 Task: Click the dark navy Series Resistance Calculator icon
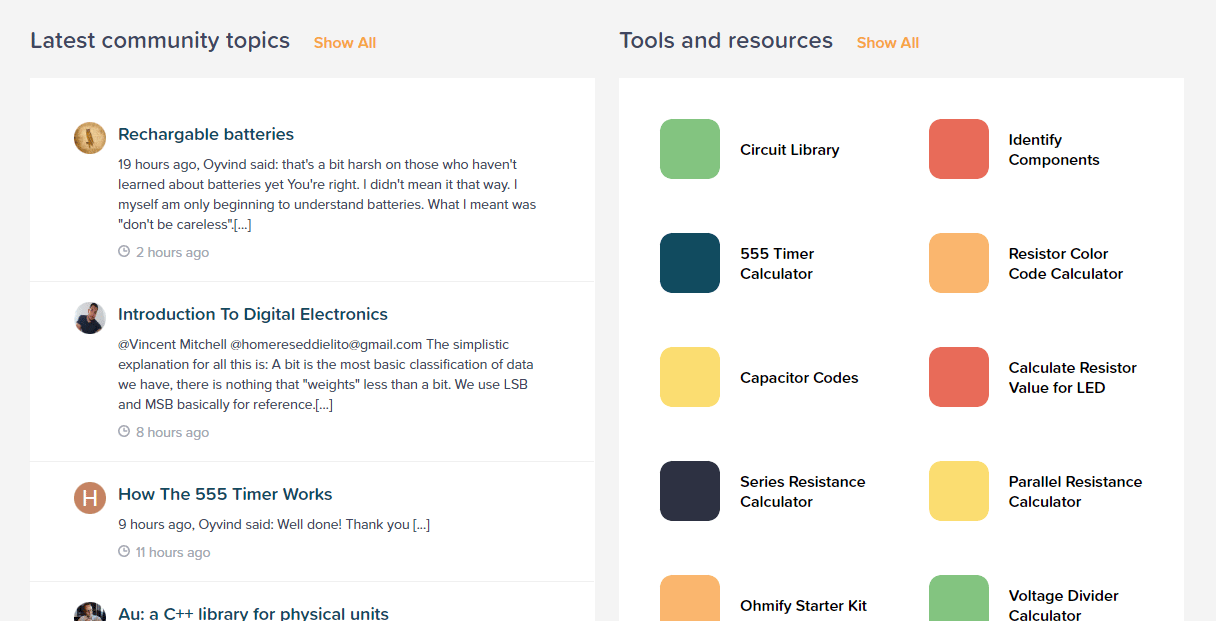pos(689,491)
